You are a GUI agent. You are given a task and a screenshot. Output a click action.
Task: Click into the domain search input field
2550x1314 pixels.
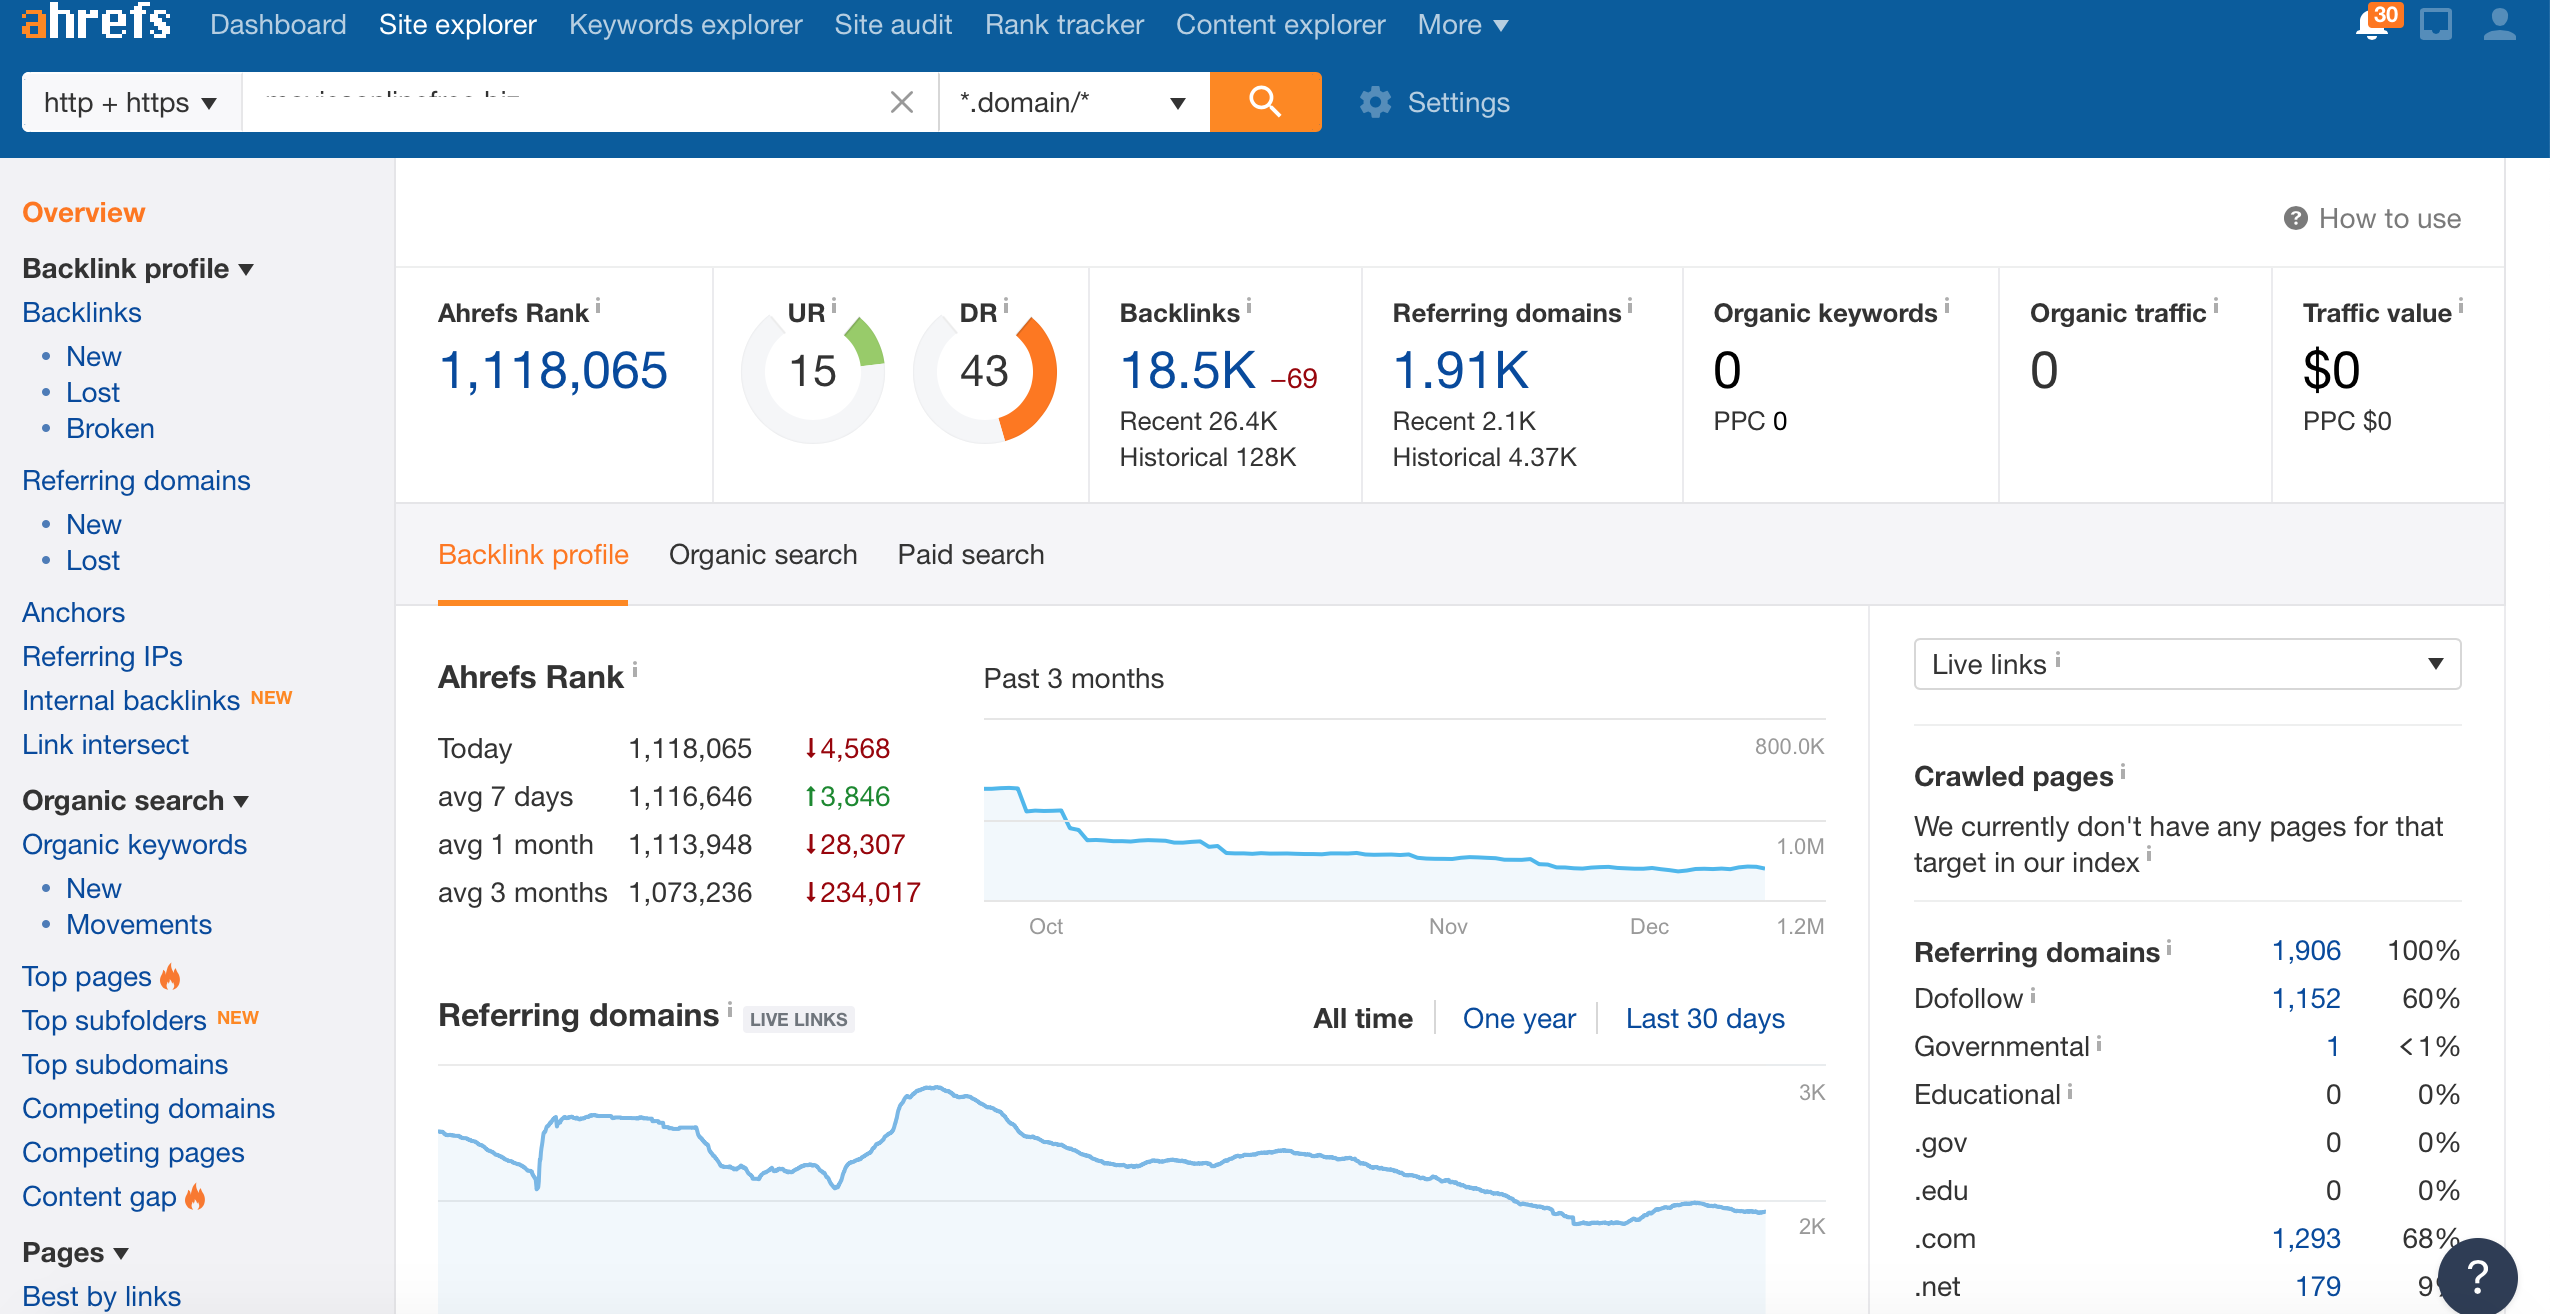pos(565,102)
